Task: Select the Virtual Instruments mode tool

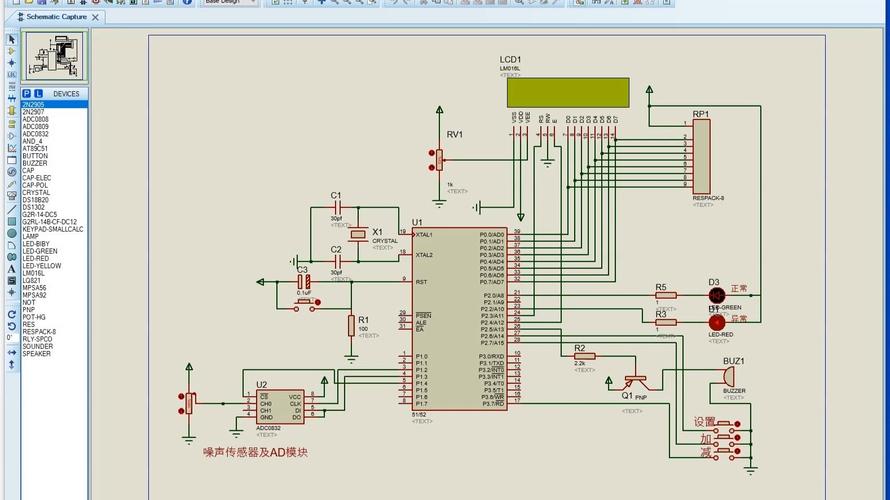Action: 11,196
